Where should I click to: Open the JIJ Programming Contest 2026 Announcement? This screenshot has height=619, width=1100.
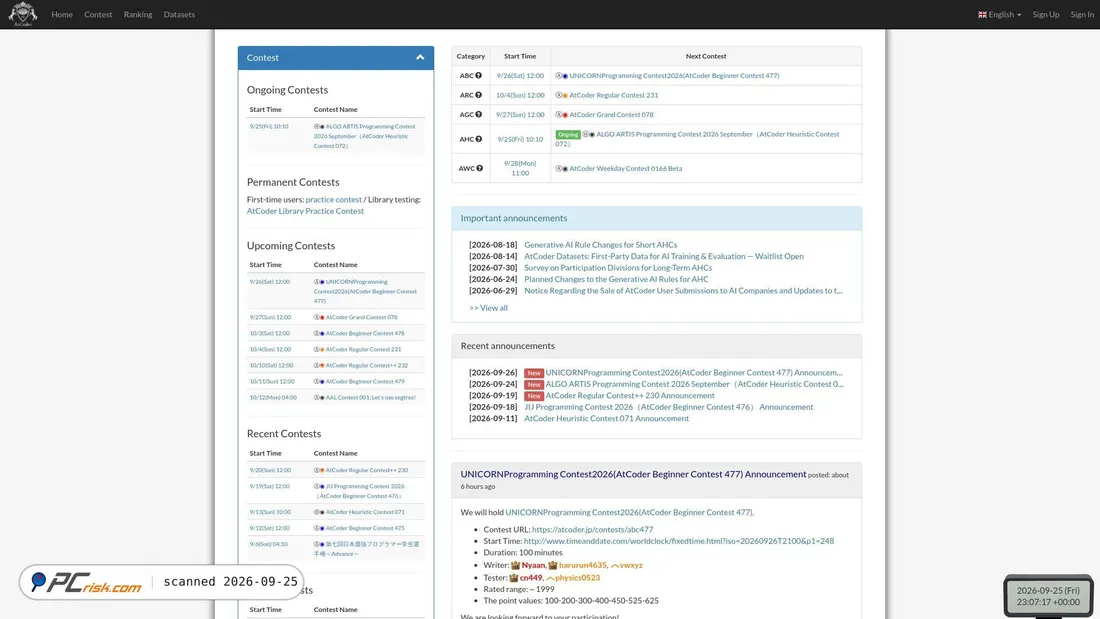coord(669,407)
